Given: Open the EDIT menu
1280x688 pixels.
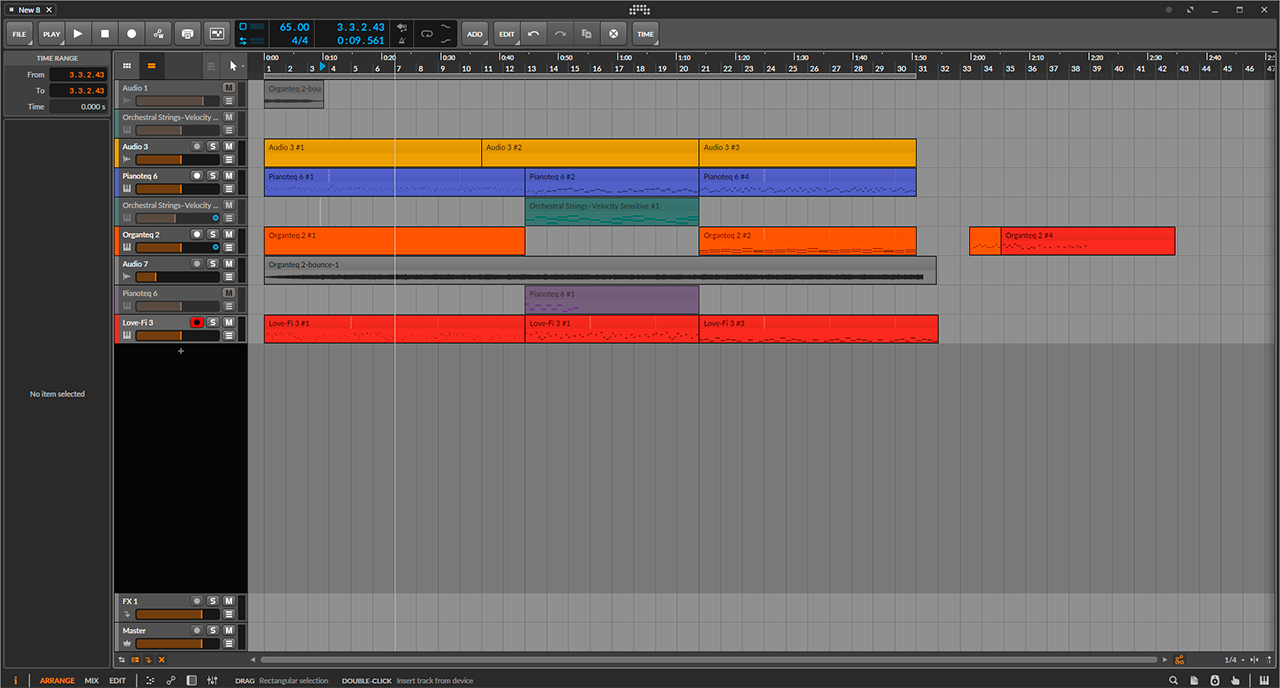Looking at the screenshot, I should 507,34.
